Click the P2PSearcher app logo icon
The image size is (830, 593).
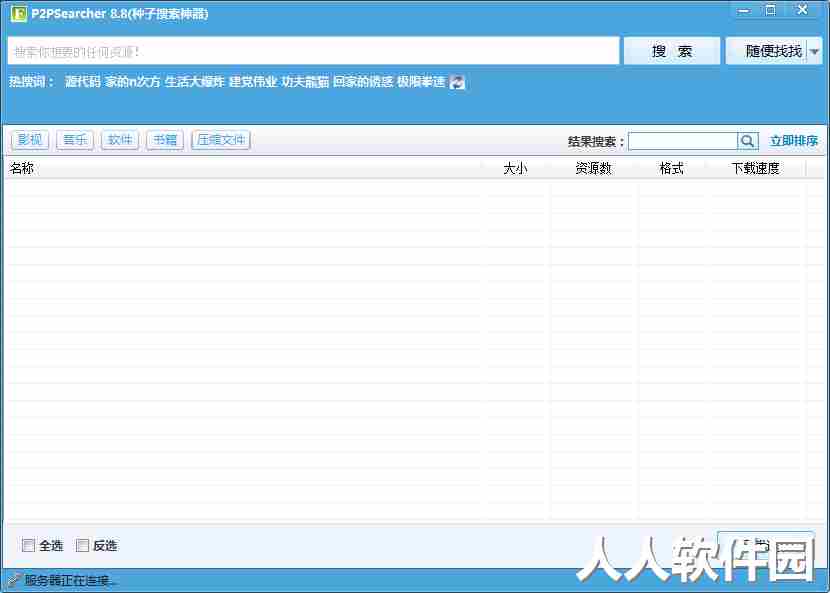tap(19, 14)
